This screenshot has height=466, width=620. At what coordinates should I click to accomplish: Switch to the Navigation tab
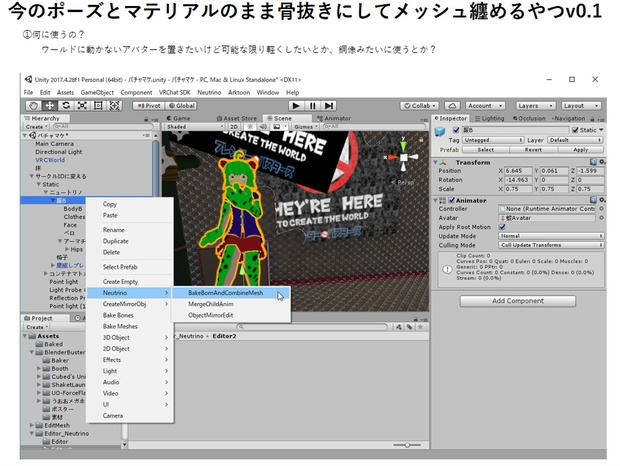569,118
